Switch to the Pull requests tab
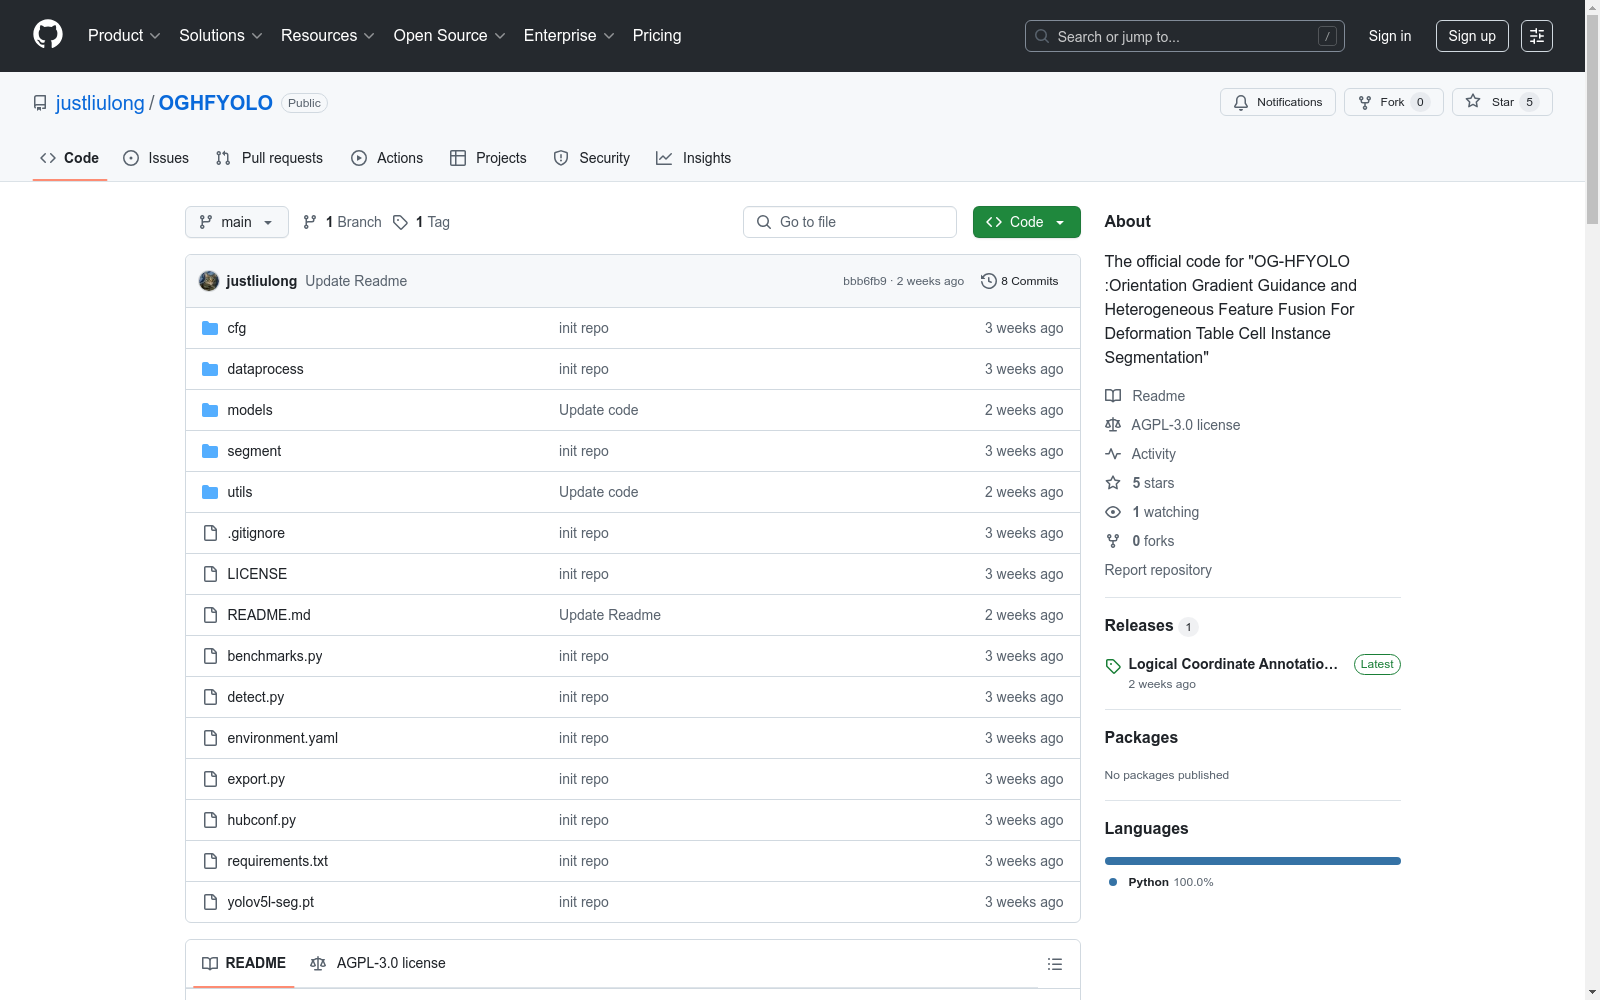Screen dimensions: 1600x1000 coord(269,158)
